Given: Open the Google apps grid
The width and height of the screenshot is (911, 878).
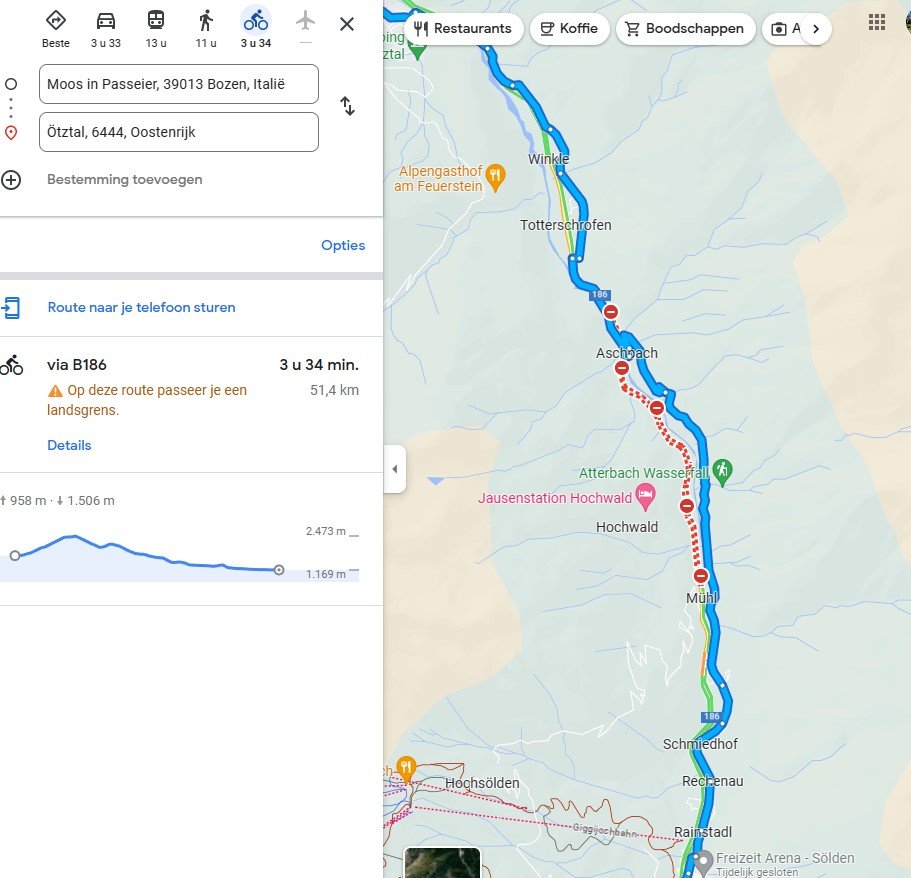Looking at the screenshot, I should coord(877,22).
